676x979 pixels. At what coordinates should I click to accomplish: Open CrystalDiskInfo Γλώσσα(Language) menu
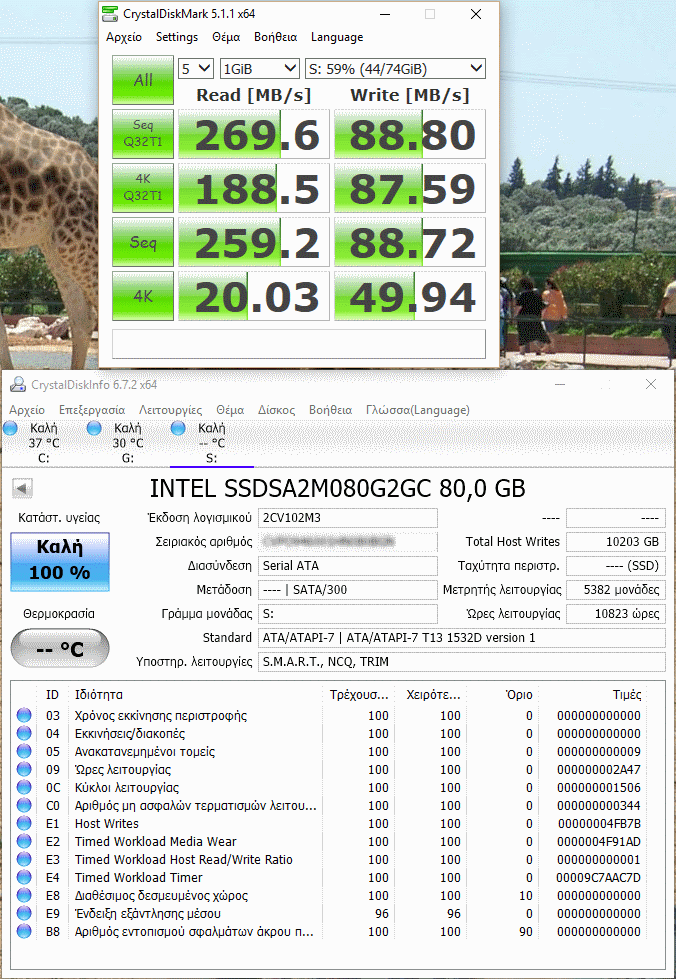click(418, 410)
